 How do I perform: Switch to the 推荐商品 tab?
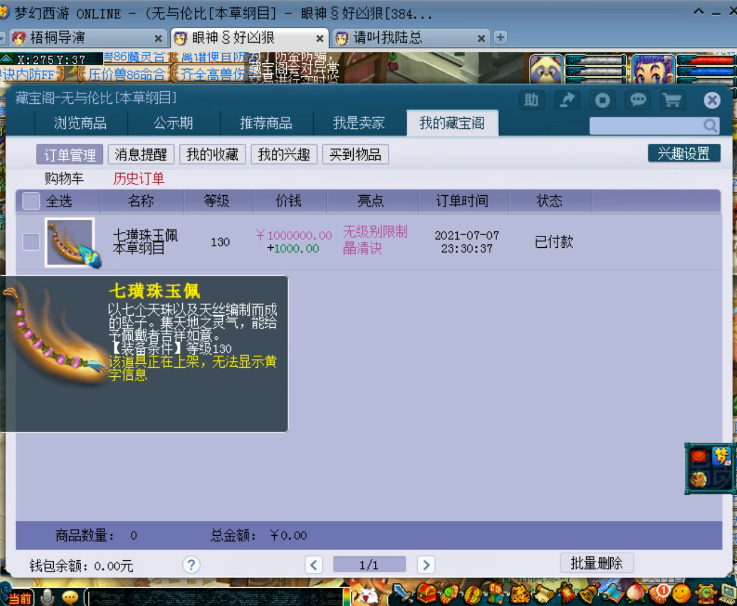(266, 123)
